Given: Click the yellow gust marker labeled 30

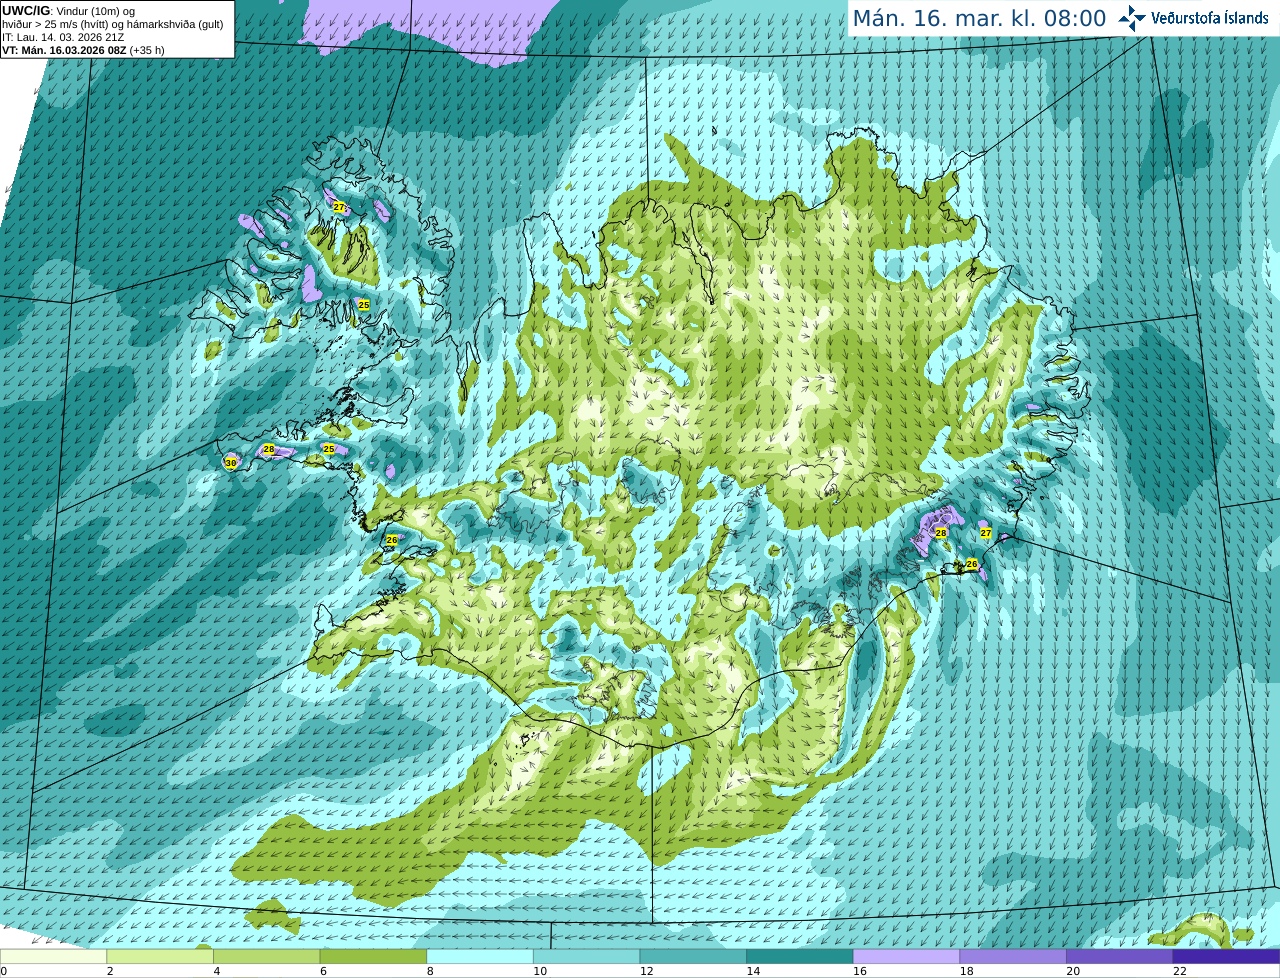Looking at the screenshot, I should point(231,463).
